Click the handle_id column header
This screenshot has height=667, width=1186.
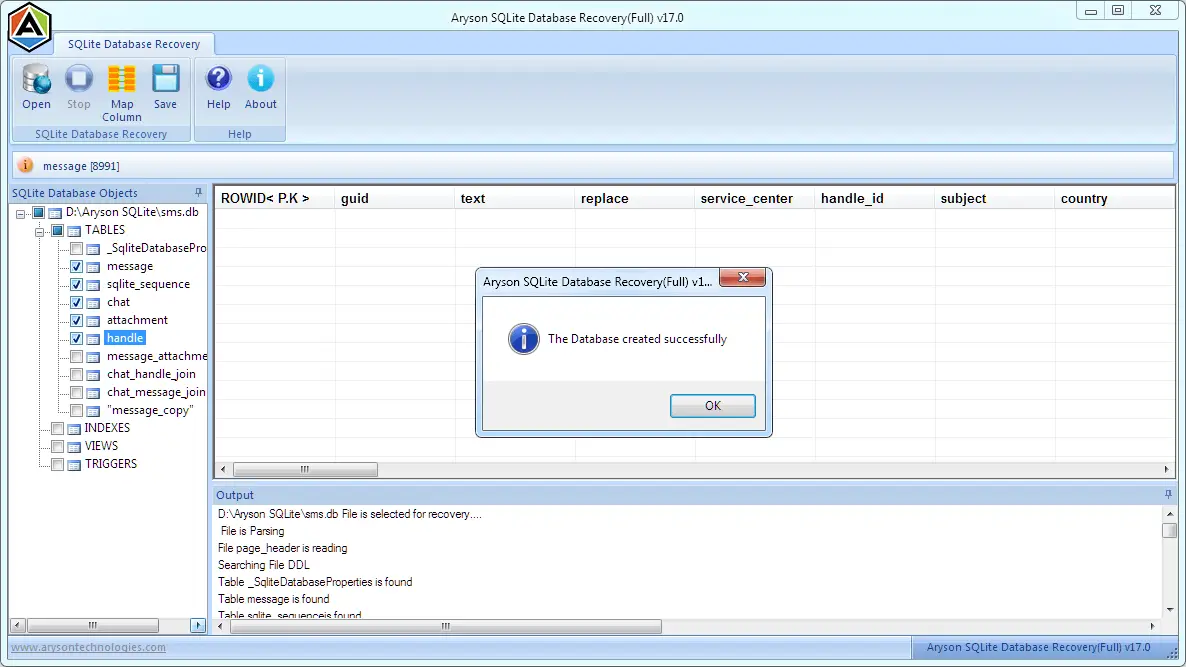click(x=874, y=198)
